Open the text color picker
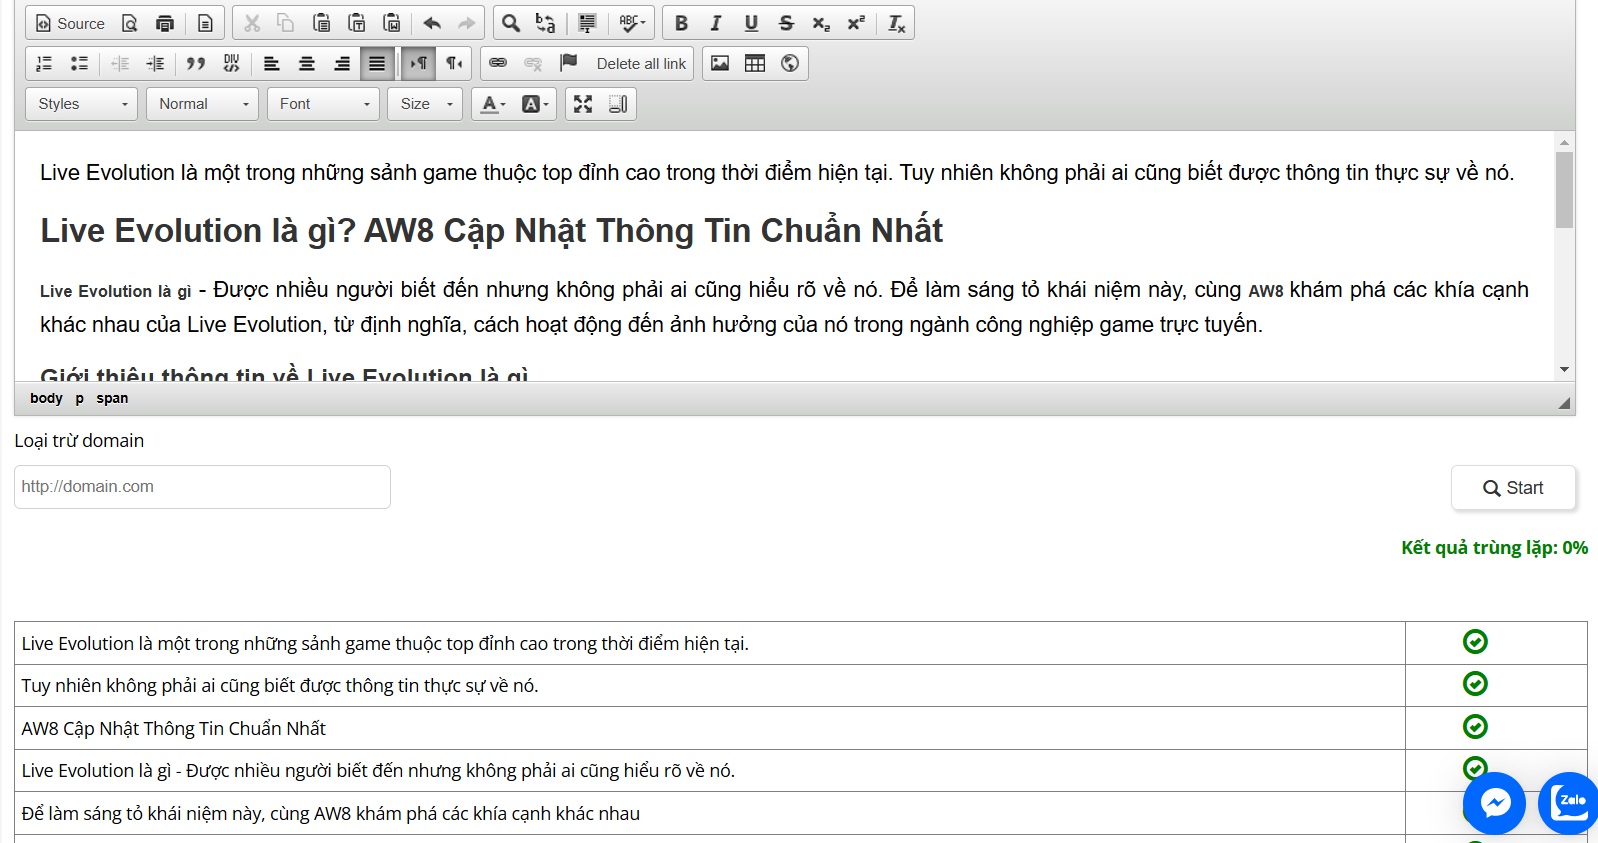 (x=493, y=104)
